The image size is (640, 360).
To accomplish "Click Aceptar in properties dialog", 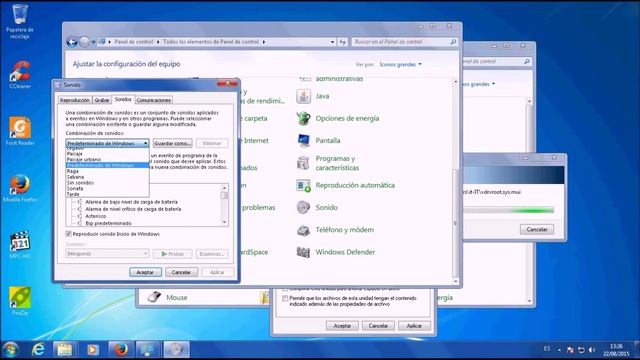I will [342, 326].
